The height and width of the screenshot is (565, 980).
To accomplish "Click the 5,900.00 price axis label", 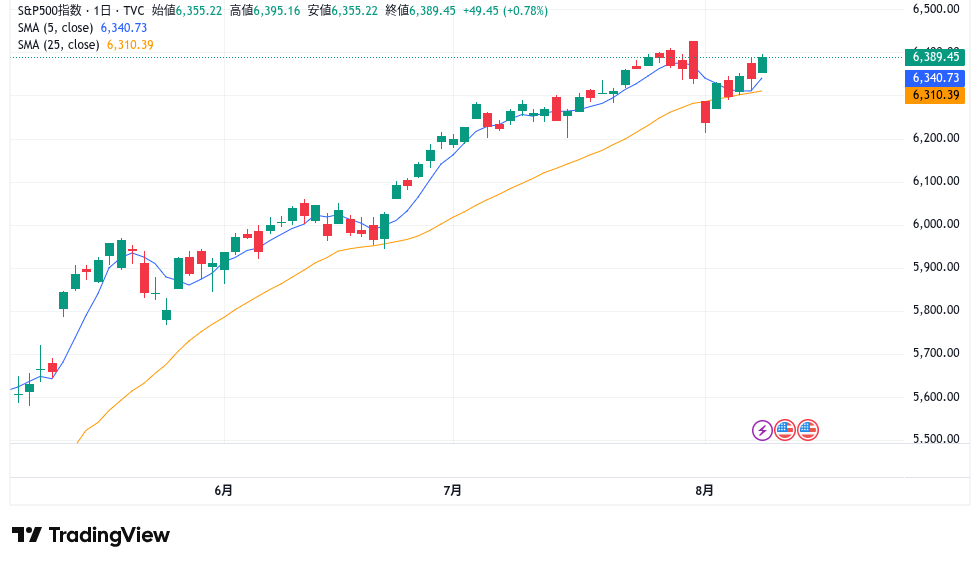I will point(936,268).
